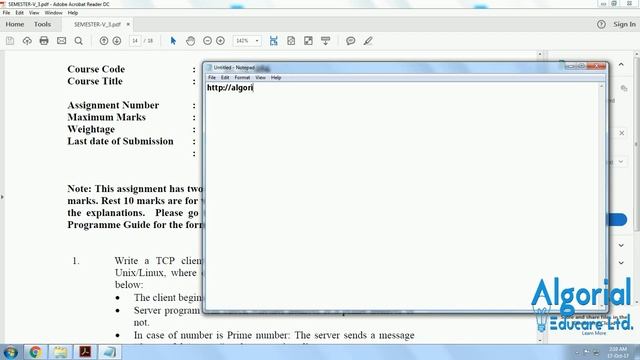The height and width of the screenshot is (360, 640).
Task: Switch to the Home tab
Action: point(15,24)
